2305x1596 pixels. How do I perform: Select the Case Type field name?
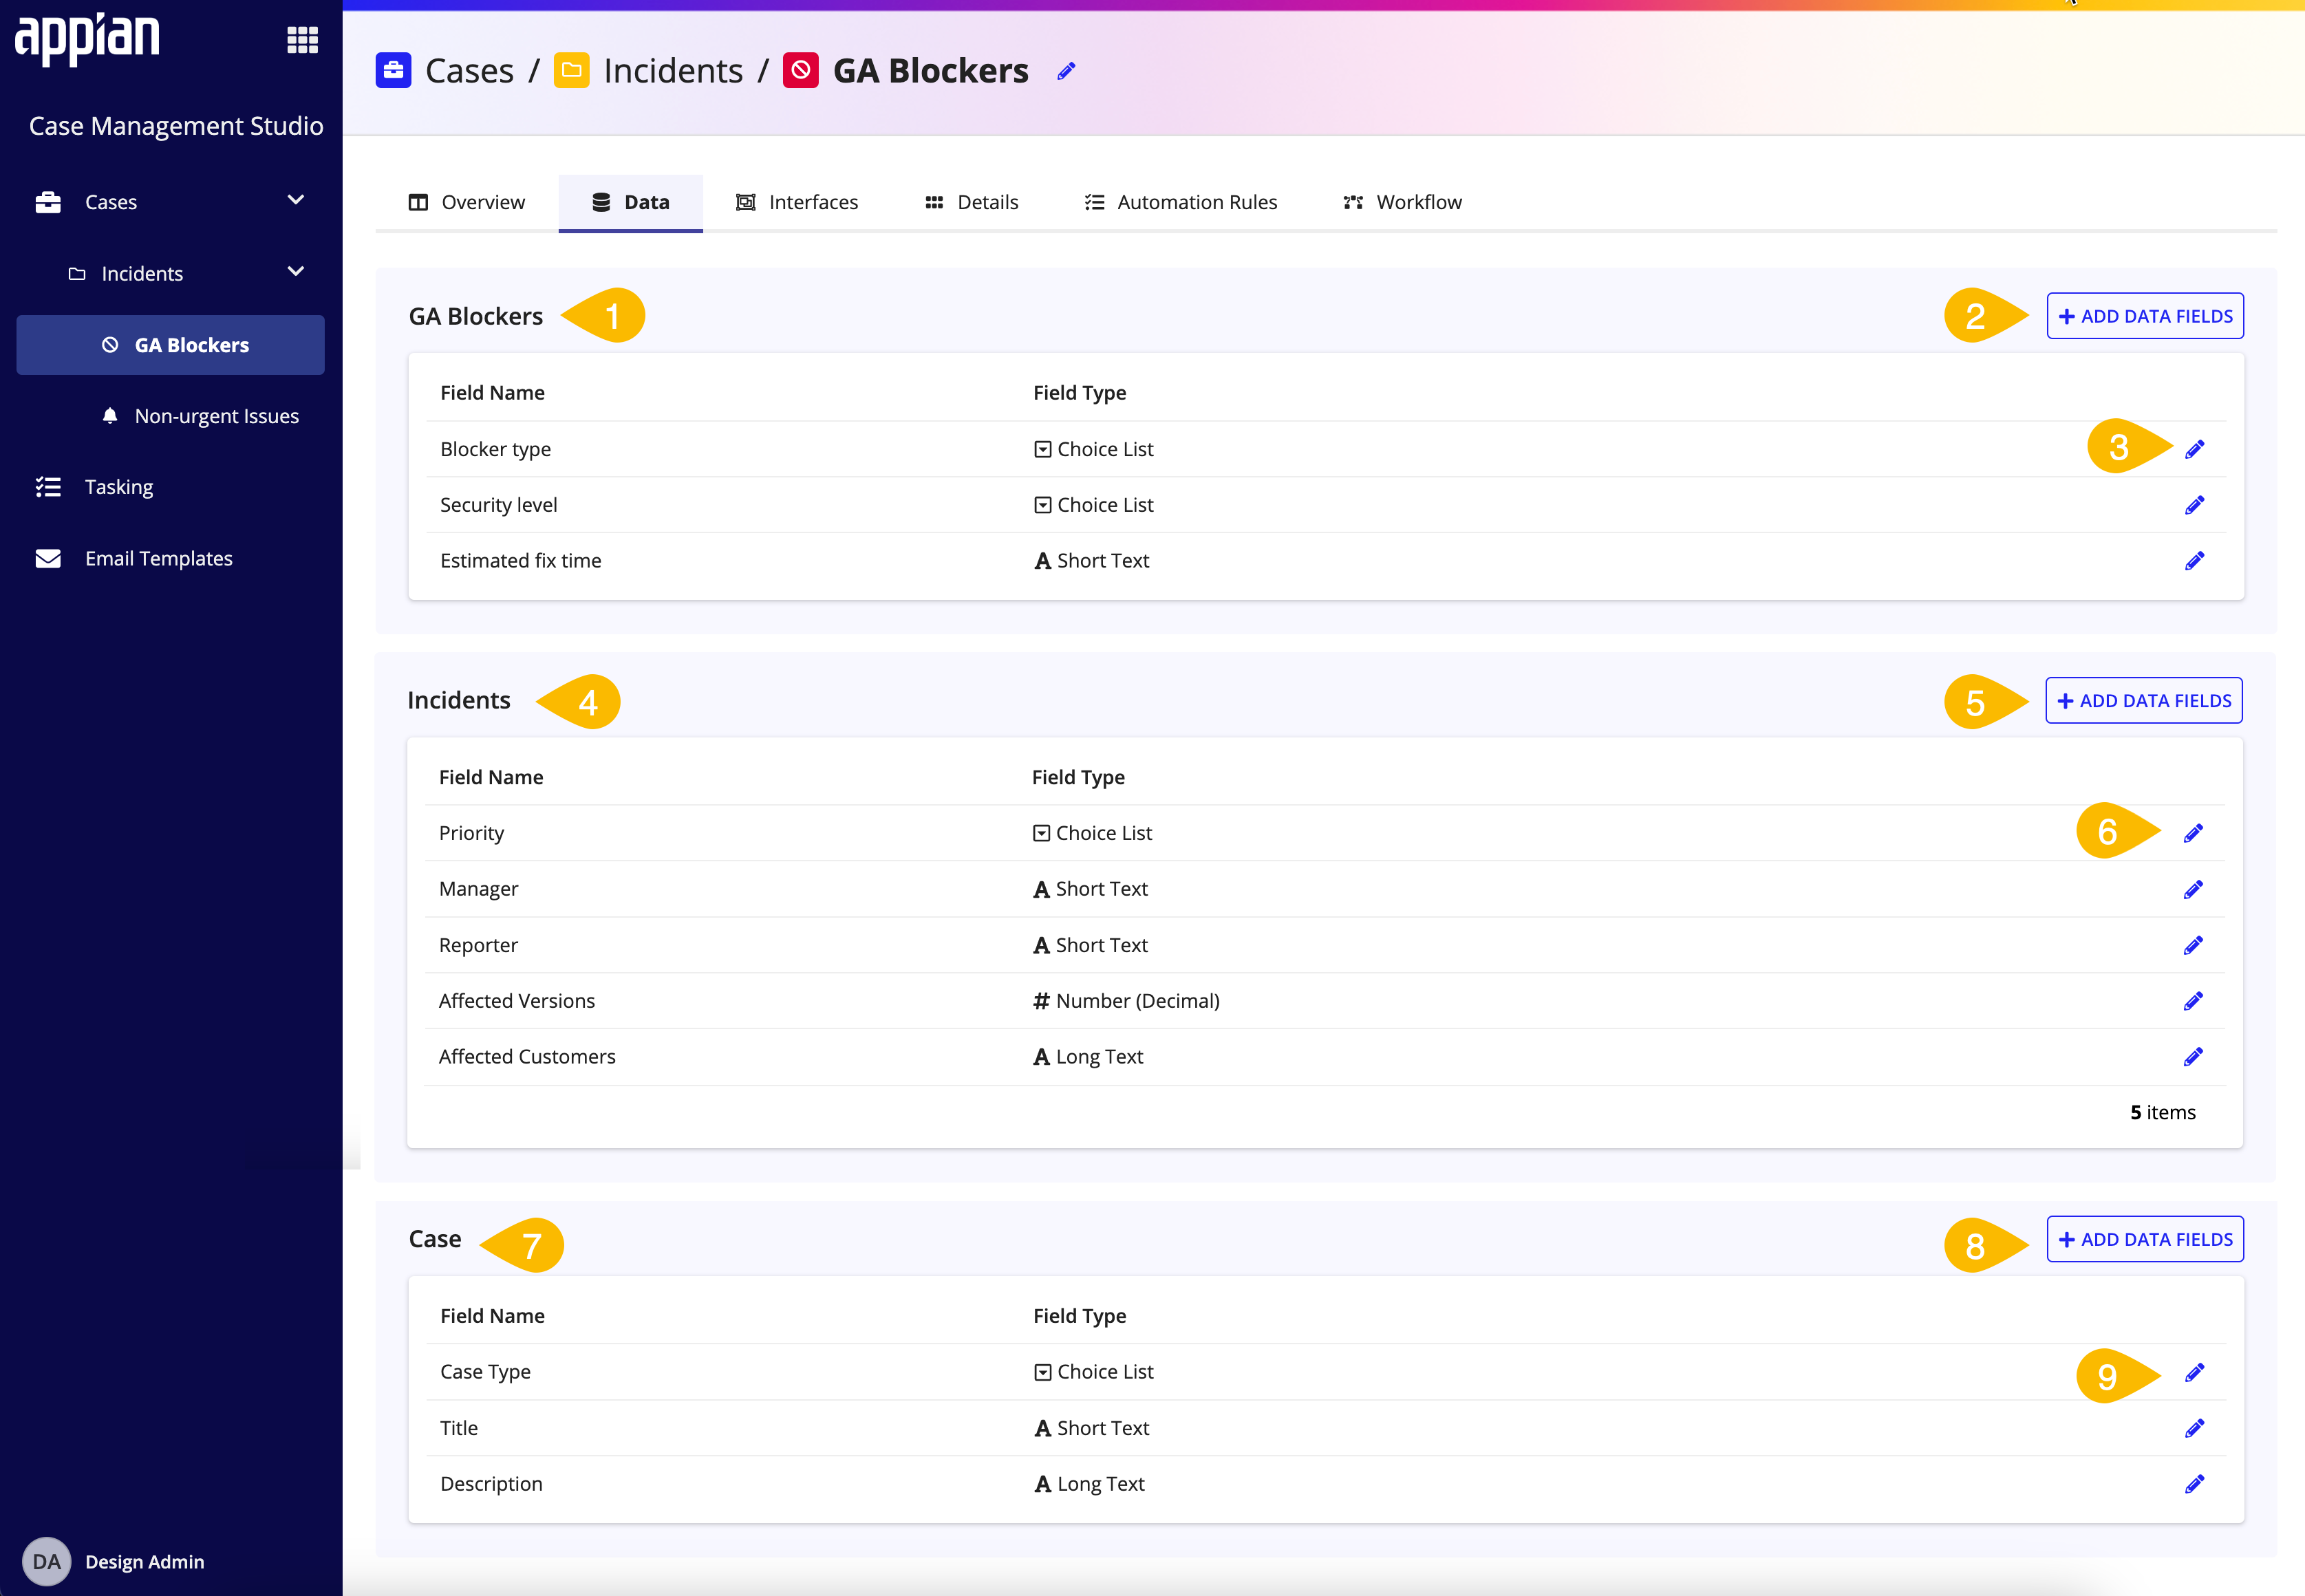tap(485, 1372)
